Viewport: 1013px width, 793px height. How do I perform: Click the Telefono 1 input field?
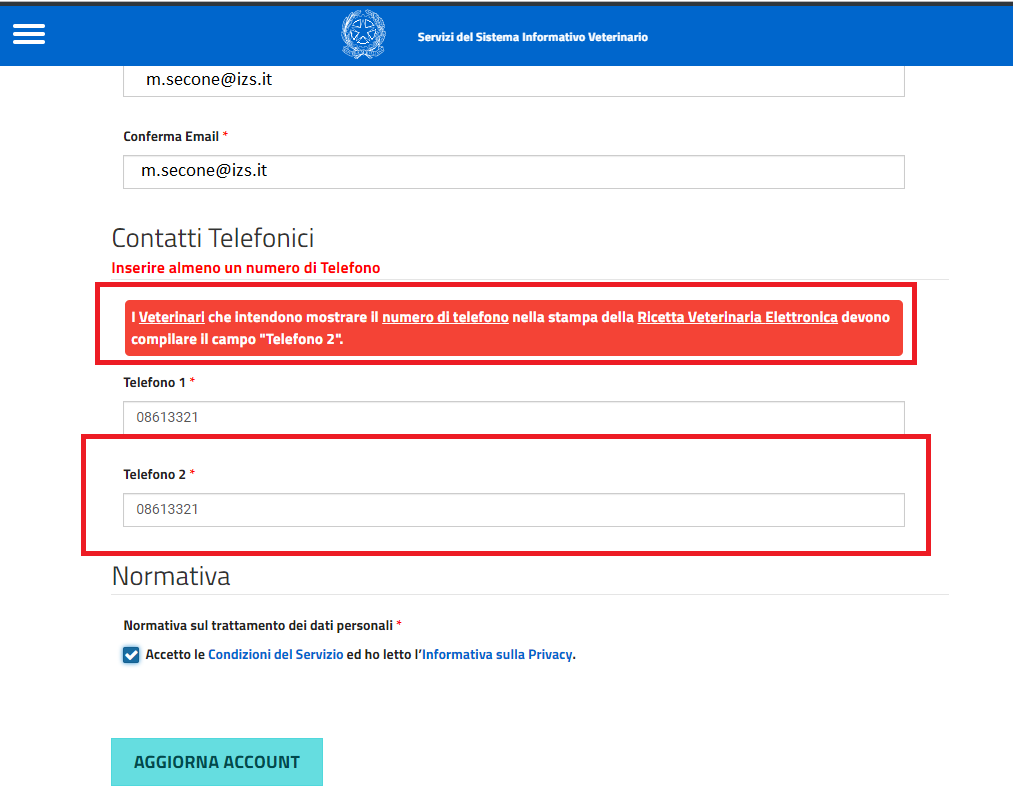click(514, 418)
